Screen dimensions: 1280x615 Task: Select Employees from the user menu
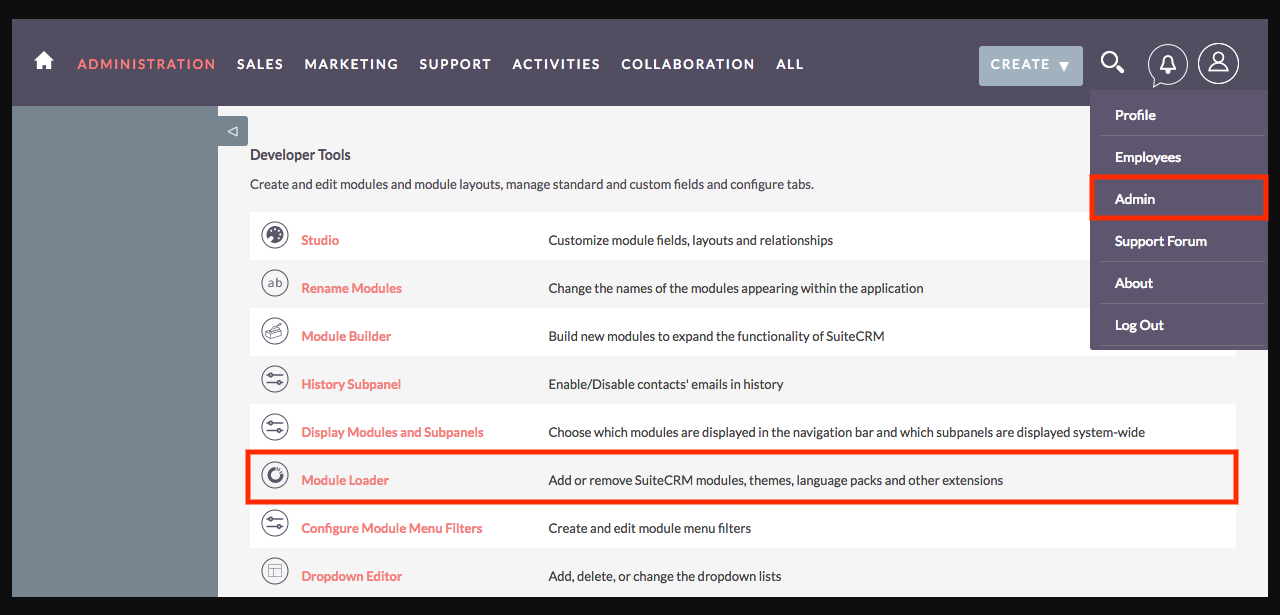[x=1148, y=157]
